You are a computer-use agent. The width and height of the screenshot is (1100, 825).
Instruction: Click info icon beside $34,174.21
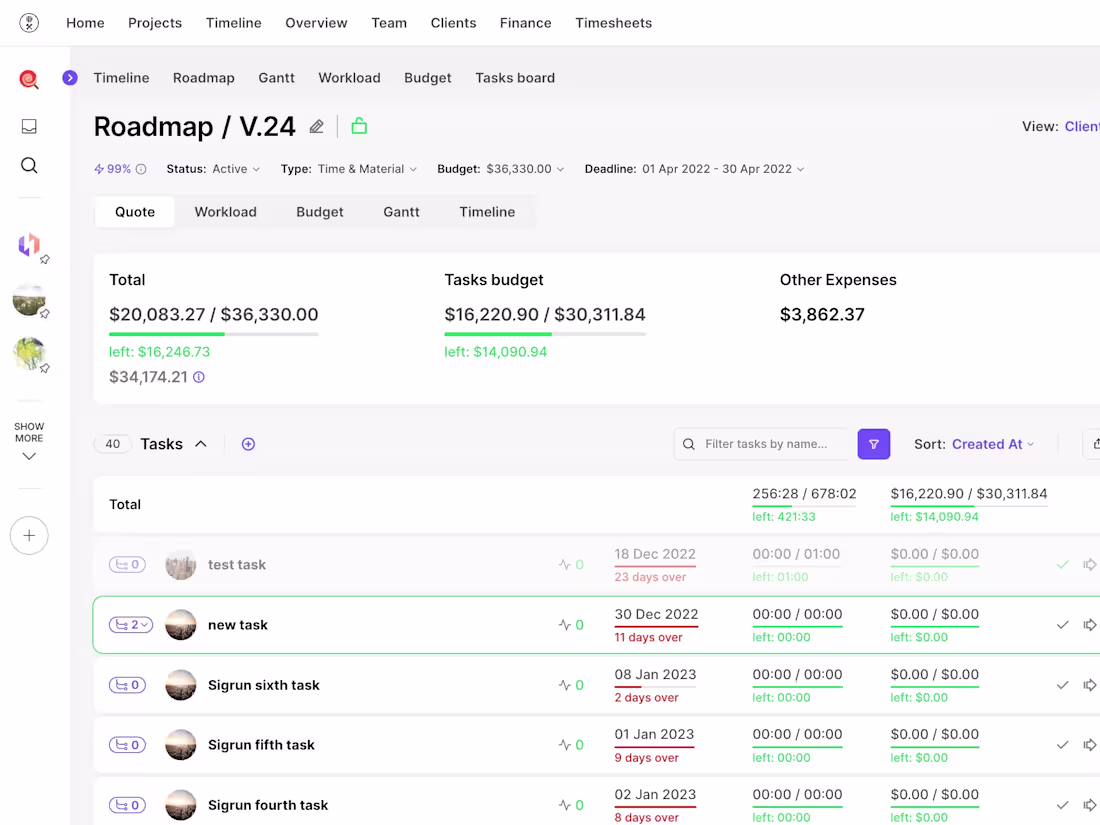[199, 377]
